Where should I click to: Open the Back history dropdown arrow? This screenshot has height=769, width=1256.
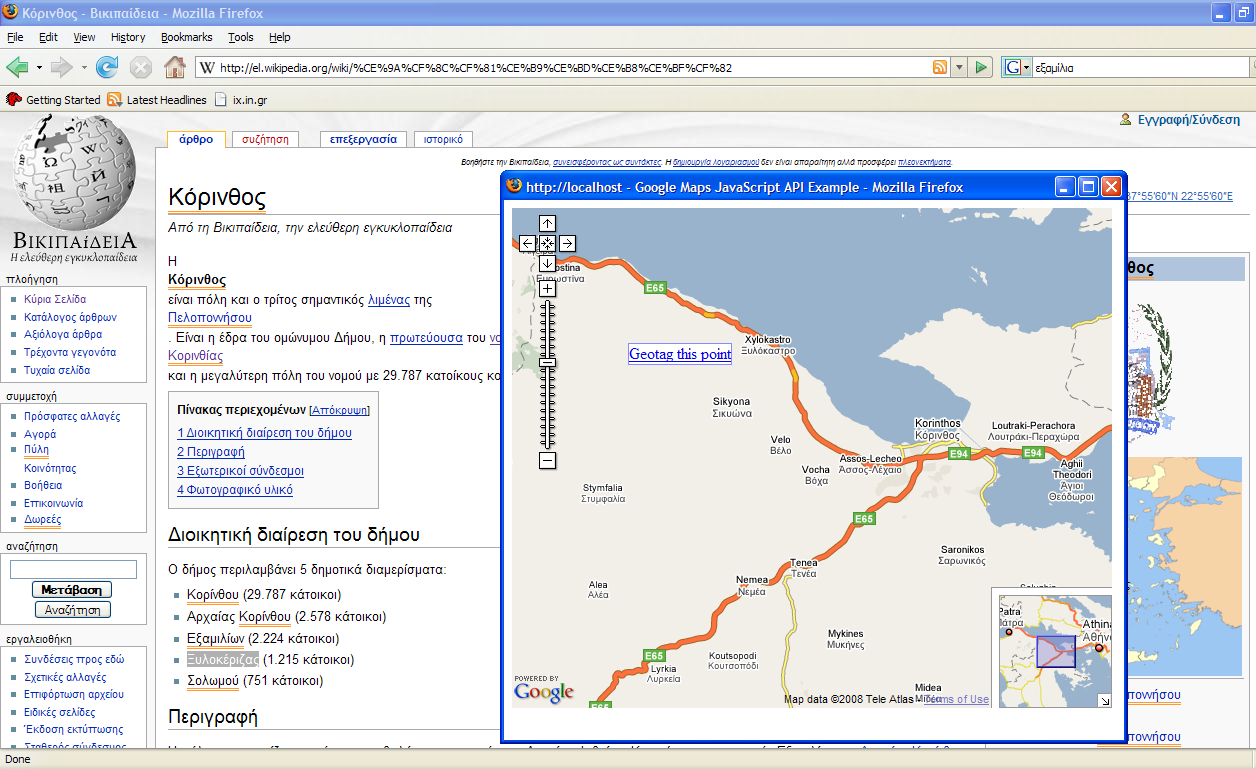40,68
